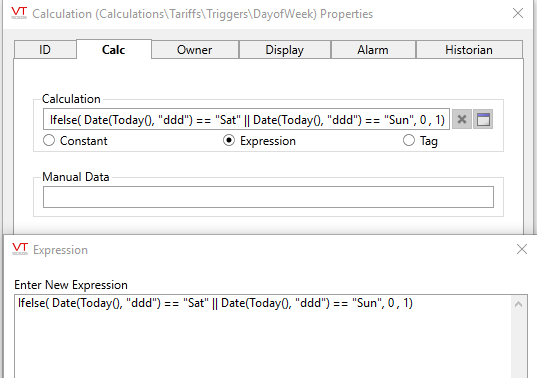
Task: Go to the Alarm tab
Action: click(373, 50)
